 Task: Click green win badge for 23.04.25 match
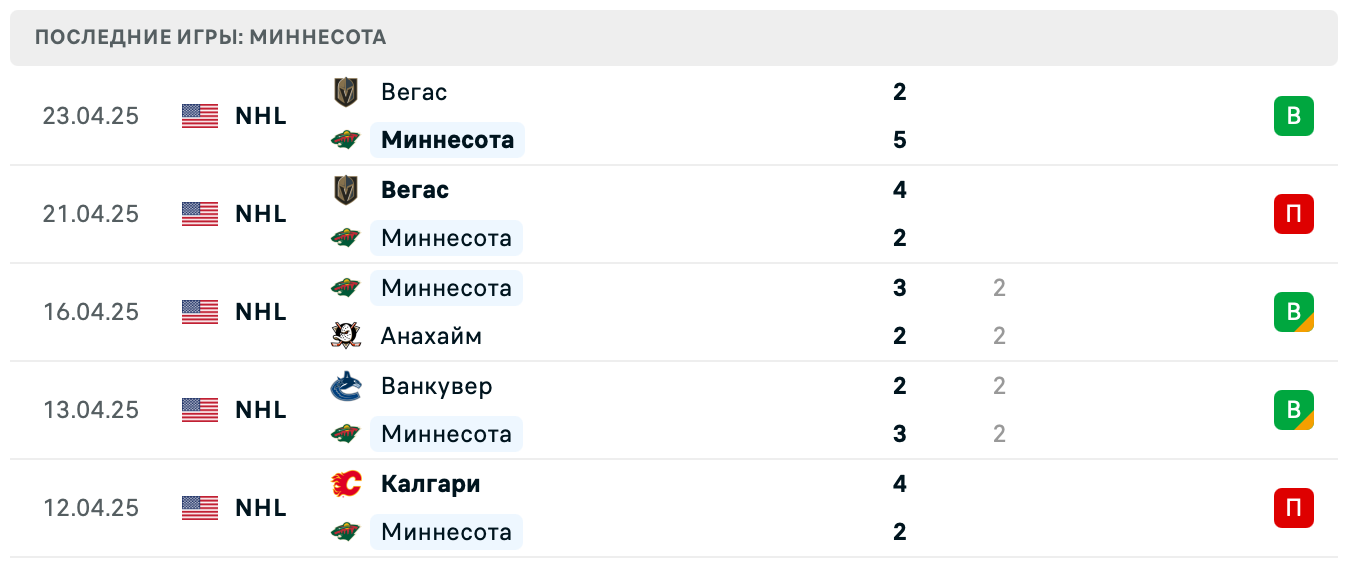[x=1293, y=116]
